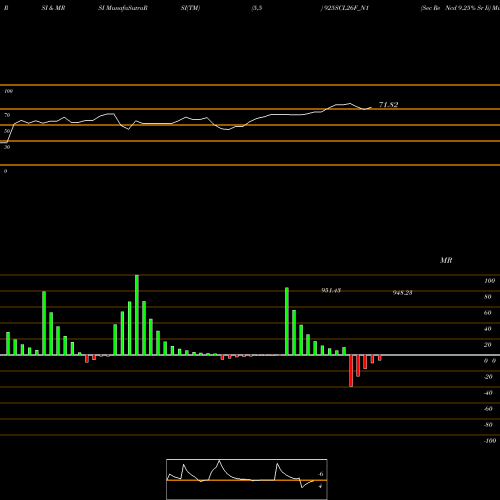500x500 pixels.
Task: Click the 20 label on MR axis
Action: pyautogui.click(x=488, y=345)
